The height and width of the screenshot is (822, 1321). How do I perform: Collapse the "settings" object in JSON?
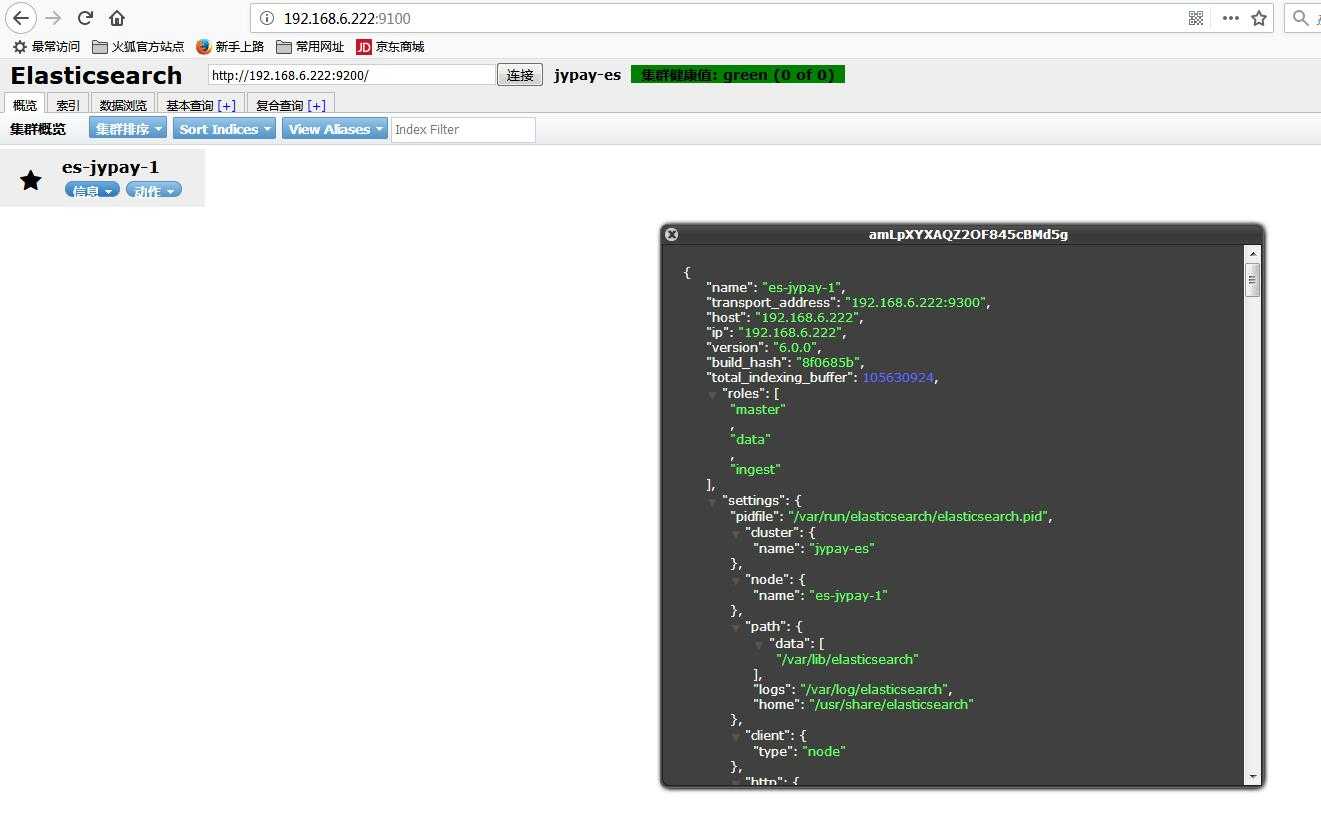pyautogui.click(x=713, y=501)
